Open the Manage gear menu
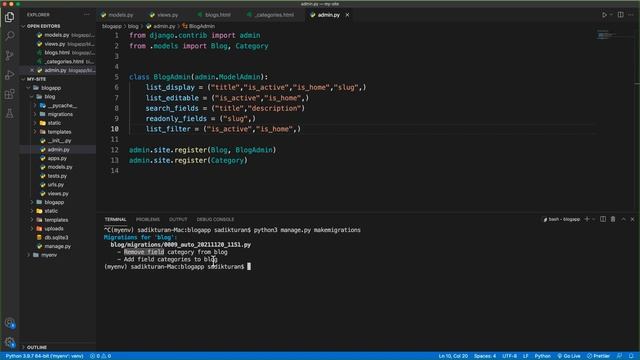The width and height of the screenshot is (640, 360). point(9,342)
